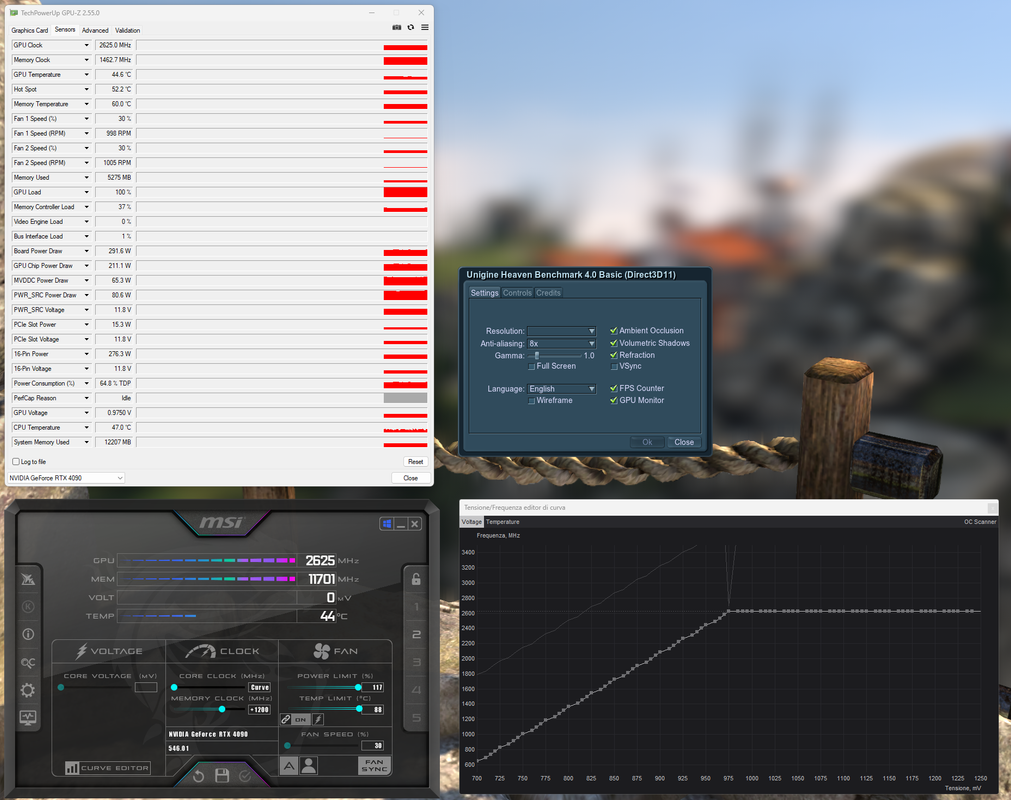The height and width of the screenshot is (800, 1011).
Task: Click Core Clock Curve value field
Action: pyautogui.click(x=259, y=687)
